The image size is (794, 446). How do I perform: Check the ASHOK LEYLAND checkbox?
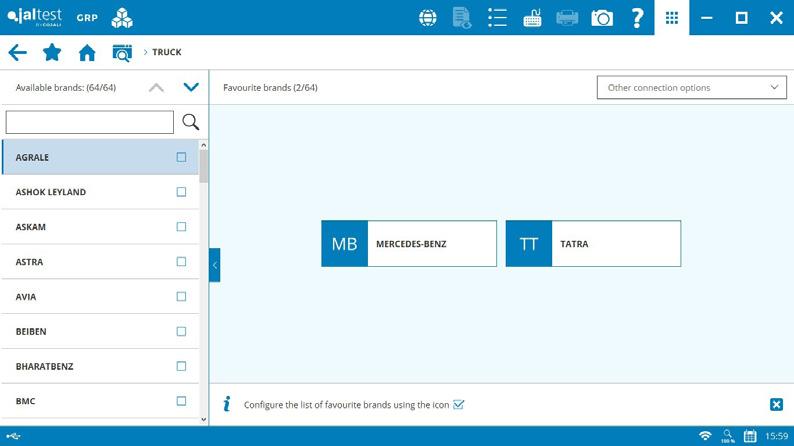point(181,192)
